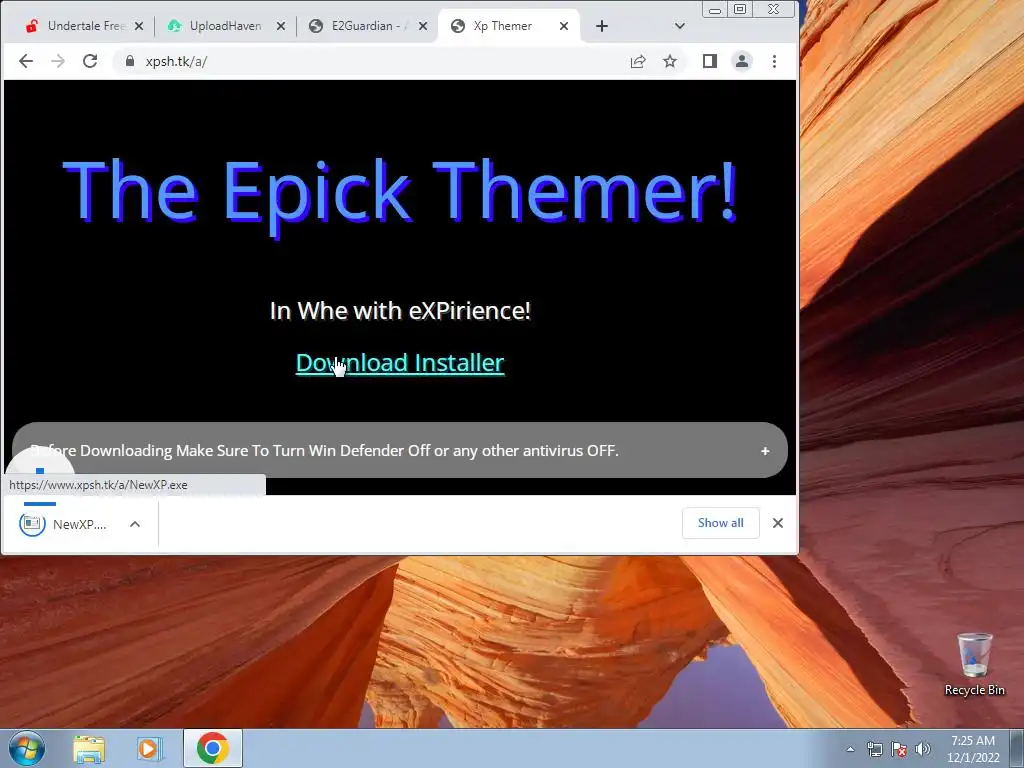Minimize the Chrome window
The image size is (1024, 768).
pyautogui.click(x=715, y=9)
